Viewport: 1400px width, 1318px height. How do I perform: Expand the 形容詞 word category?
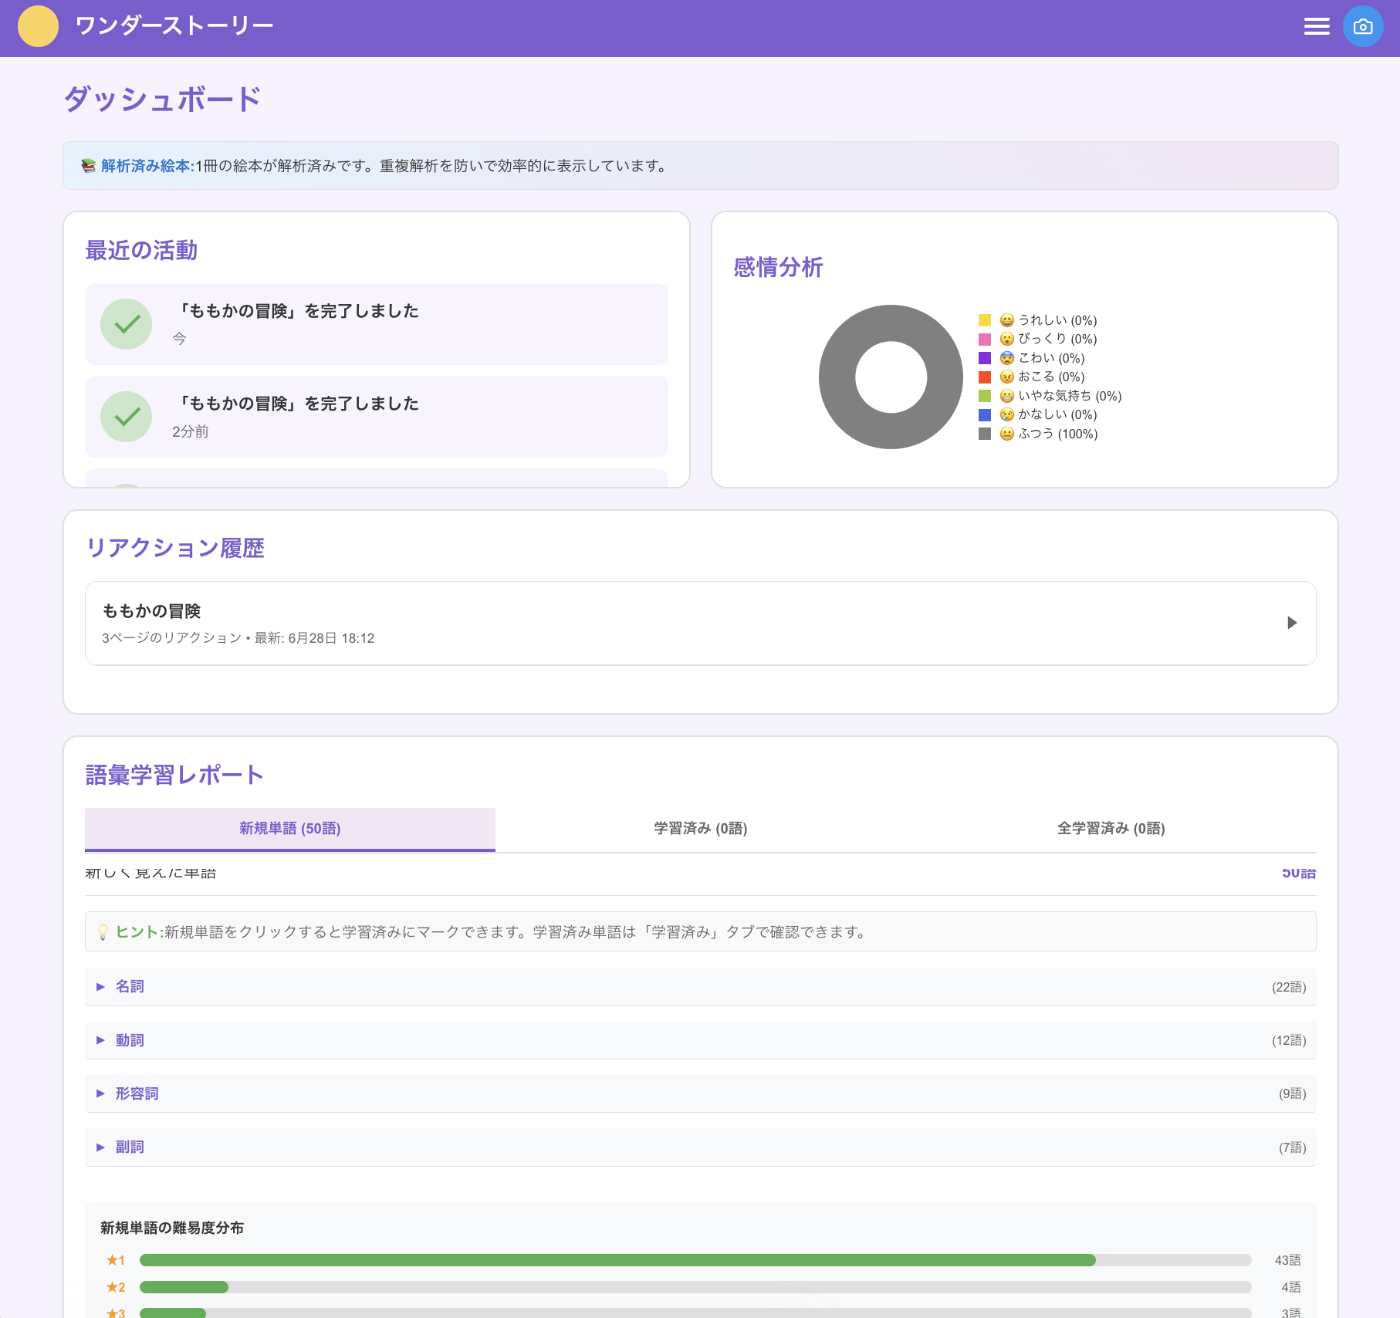click(700, 1094)
